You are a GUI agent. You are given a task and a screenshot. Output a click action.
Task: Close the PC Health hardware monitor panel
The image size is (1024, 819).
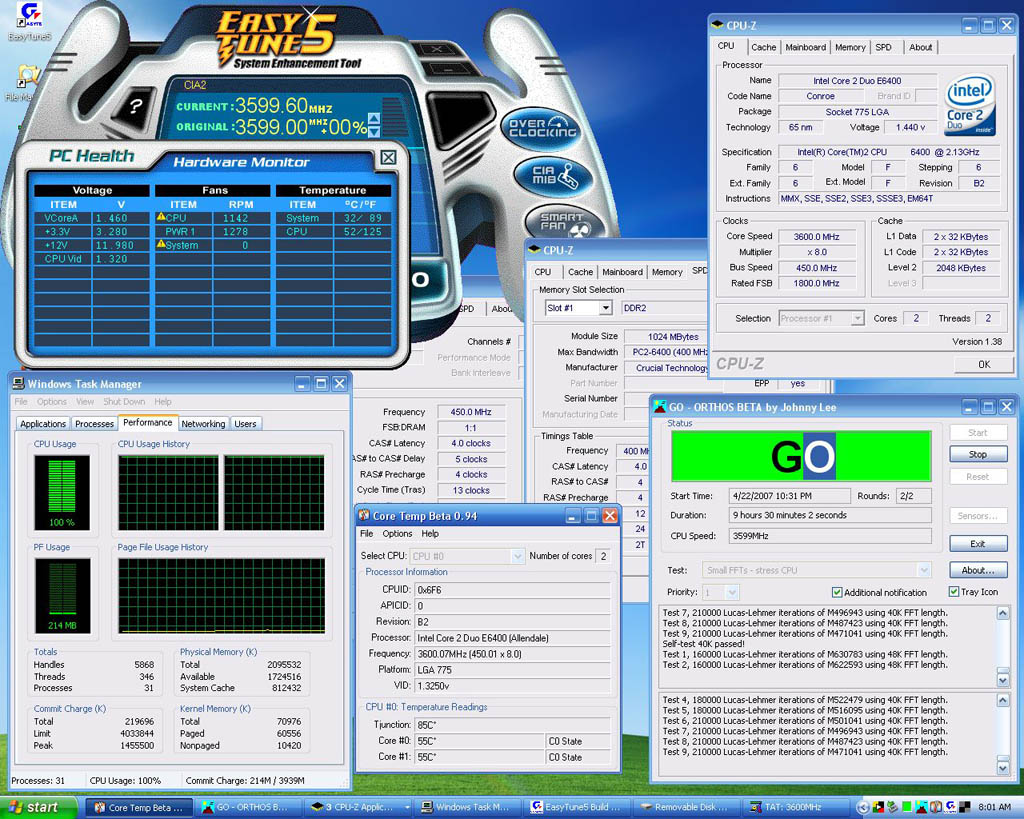[388, 157]
